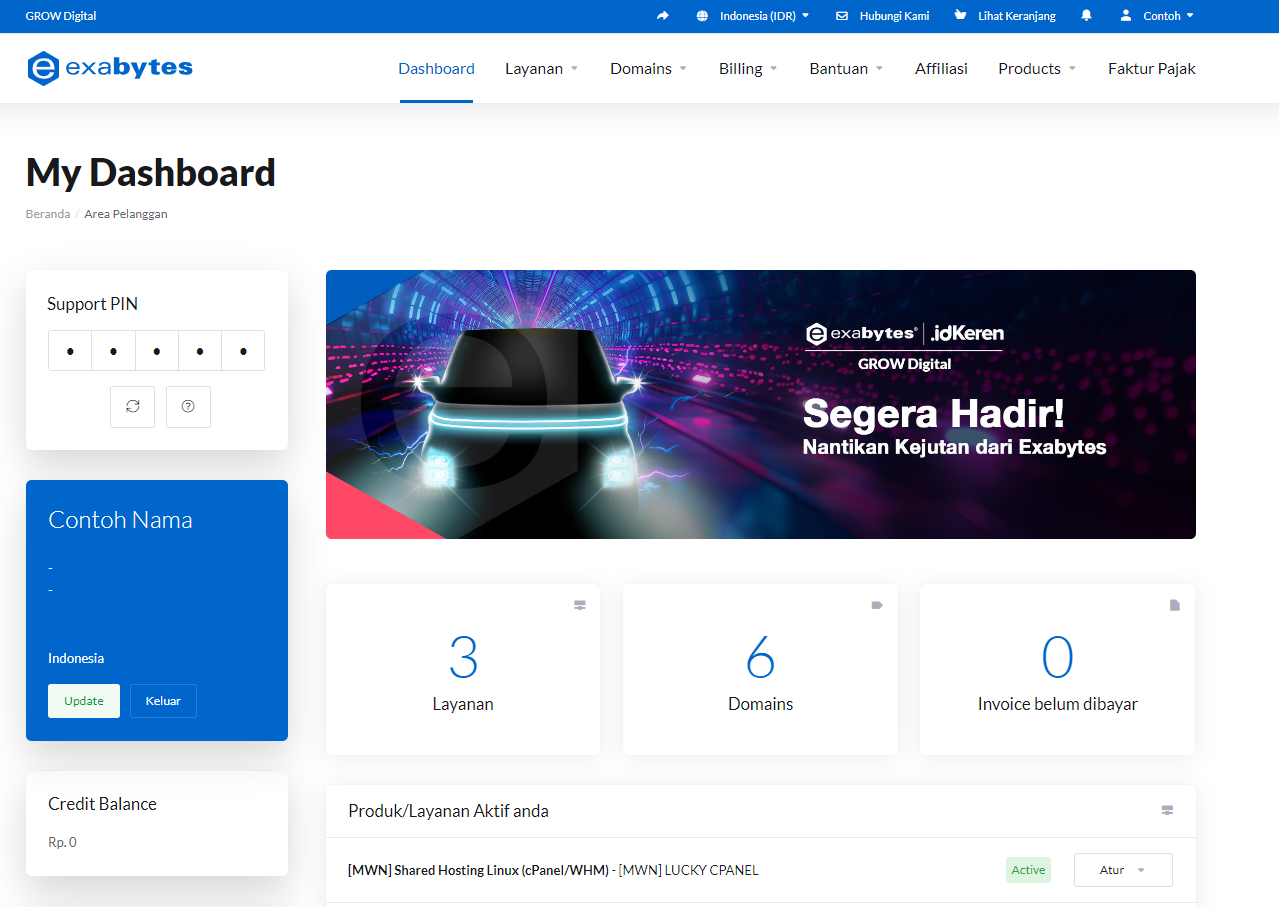Image resolution: width=1279 pixels, height=907 pixels.
Task: Click first Support PIN digit box
Action: 70,351
